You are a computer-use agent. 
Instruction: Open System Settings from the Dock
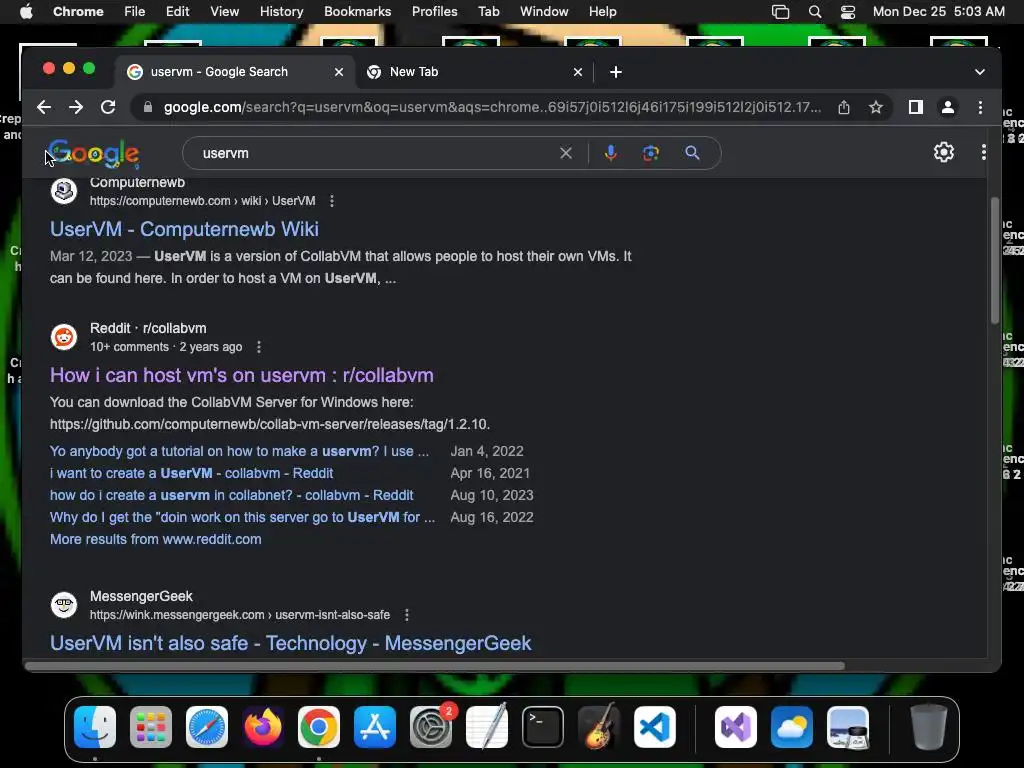coord(431,727)
